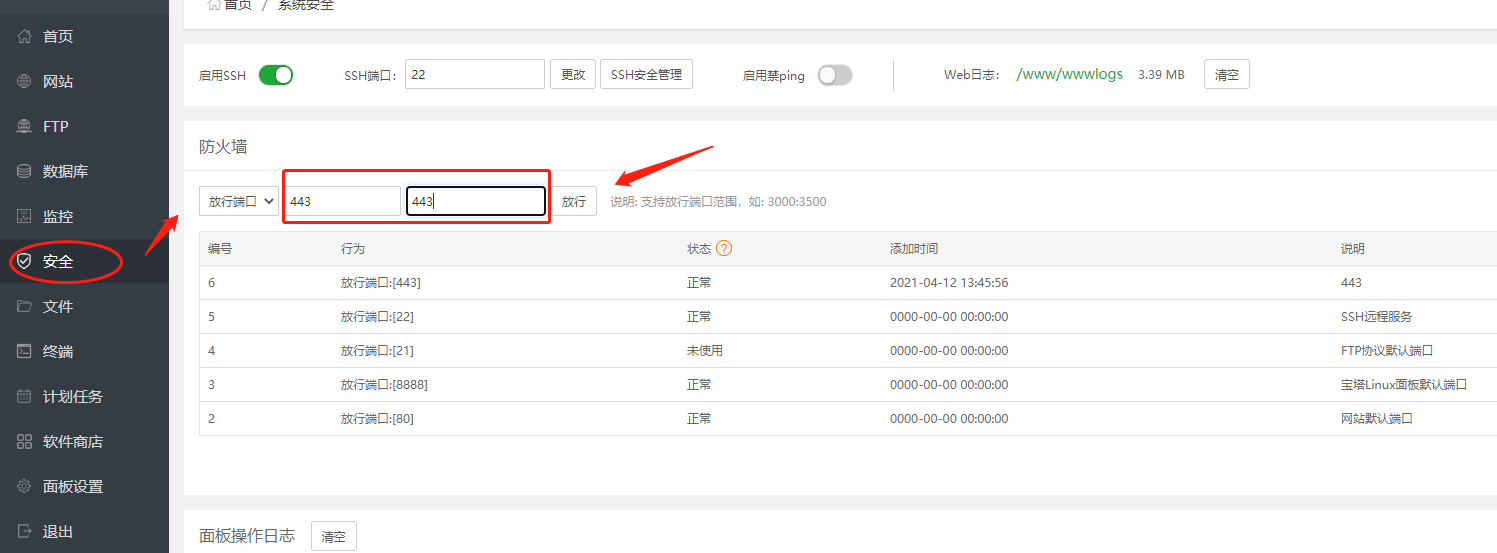
Task: Open the 放行端口 dropdown
Action: [239, 201]
